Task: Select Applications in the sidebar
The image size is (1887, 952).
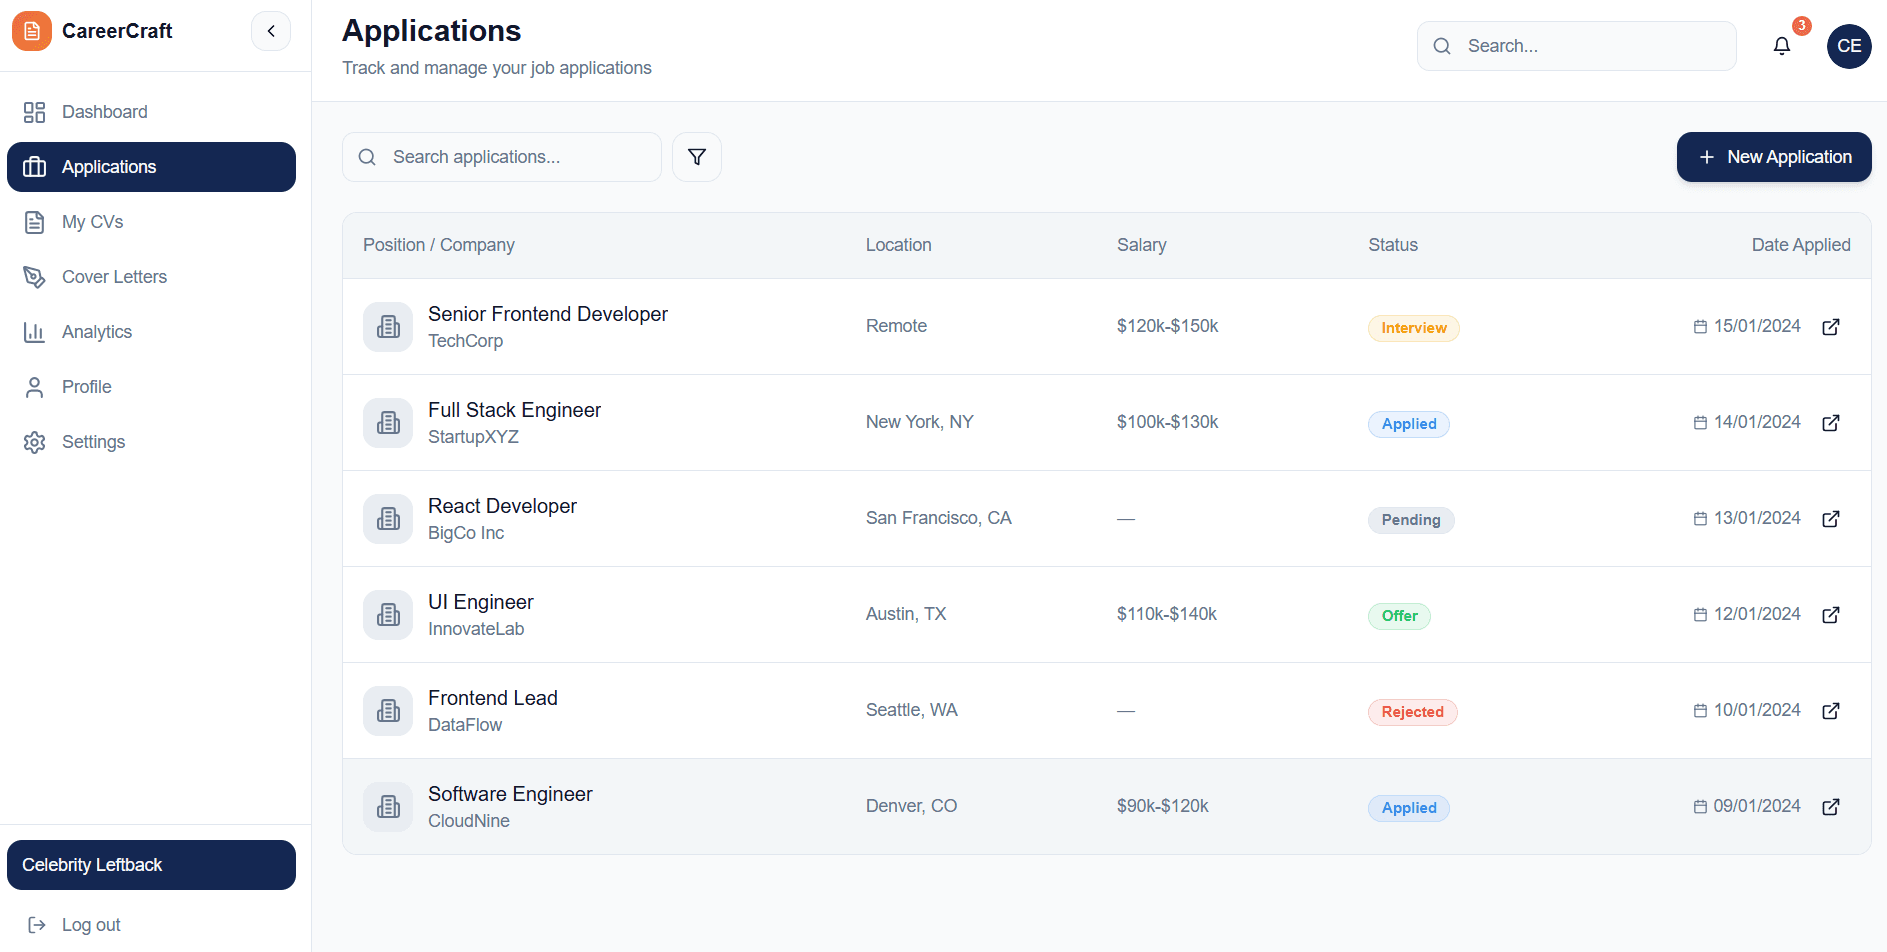Action: tap(151, 167)
